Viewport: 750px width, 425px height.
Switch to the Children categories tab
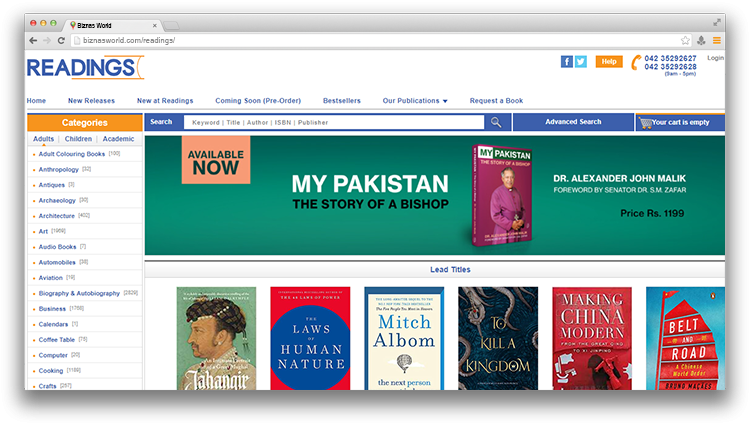pos(78,139)
